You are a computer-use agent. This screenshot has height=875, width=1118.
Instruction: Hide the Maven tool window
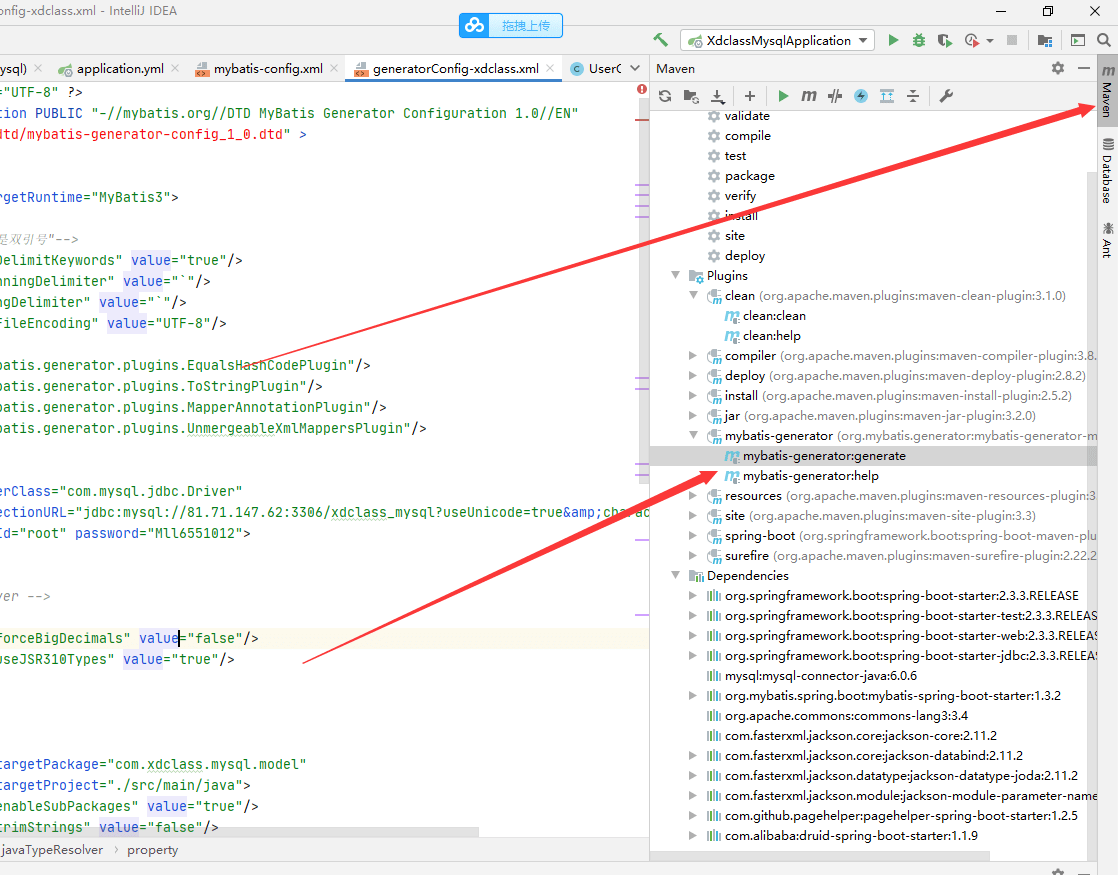[1084, 68]
